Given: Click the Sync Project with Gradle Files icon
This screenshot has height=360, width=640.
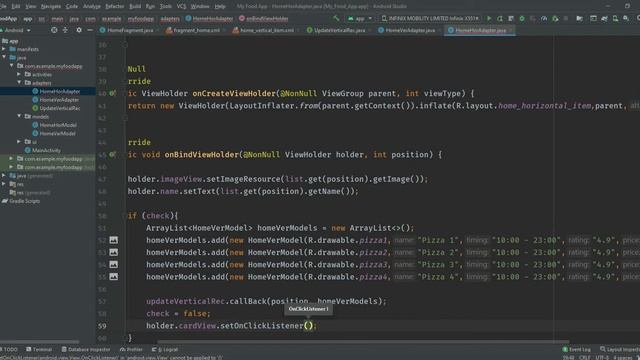Looking at the screenshot, I should [604, 18].
